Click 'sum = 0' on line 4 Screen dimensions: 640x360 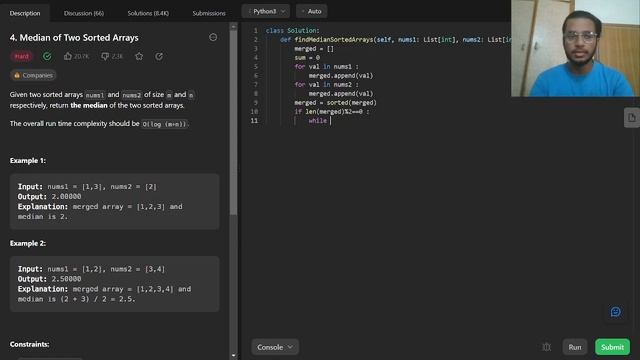pyautogui.click(x=307, y=58)
